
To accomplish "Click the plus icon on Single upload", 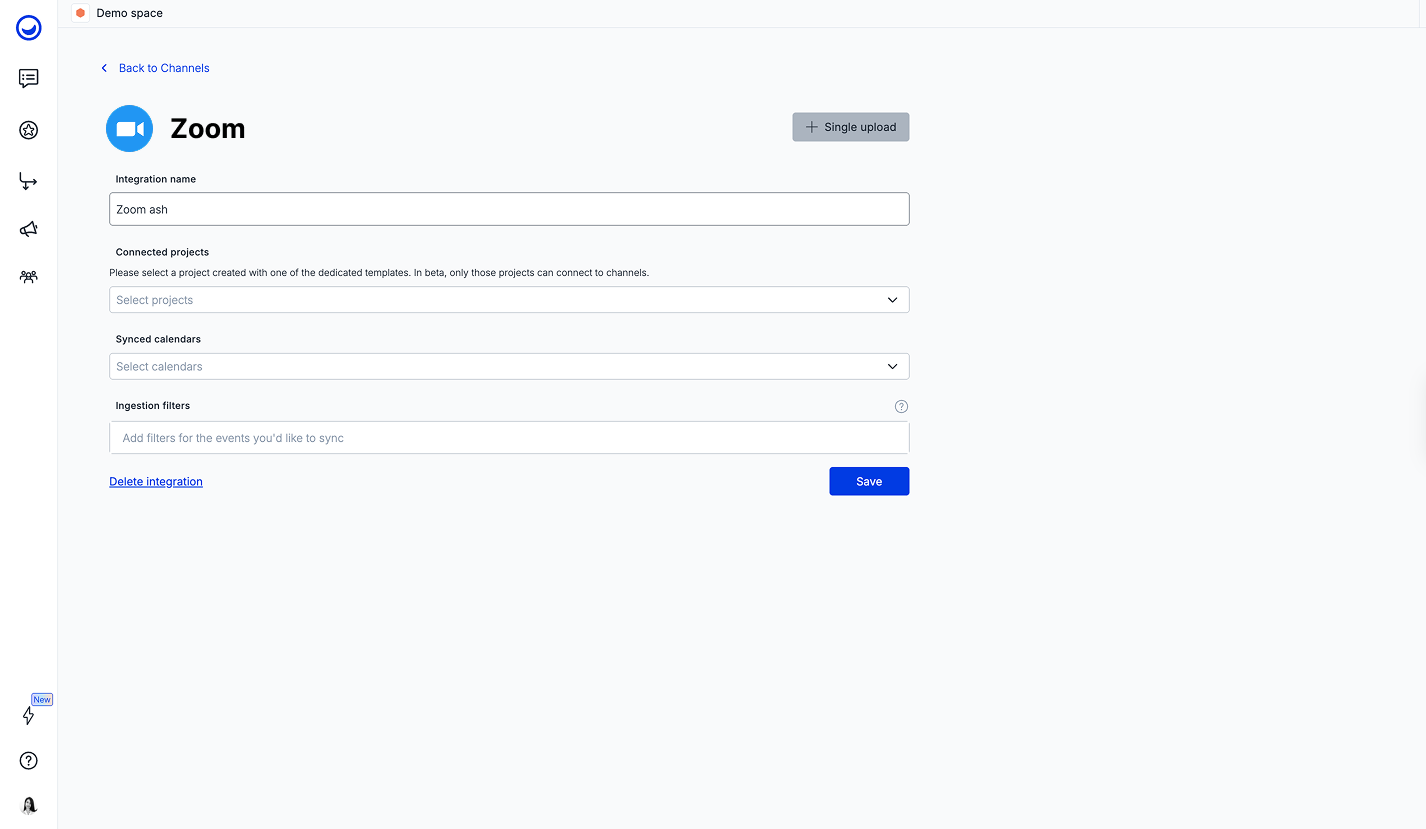I will tap(812, 127).
